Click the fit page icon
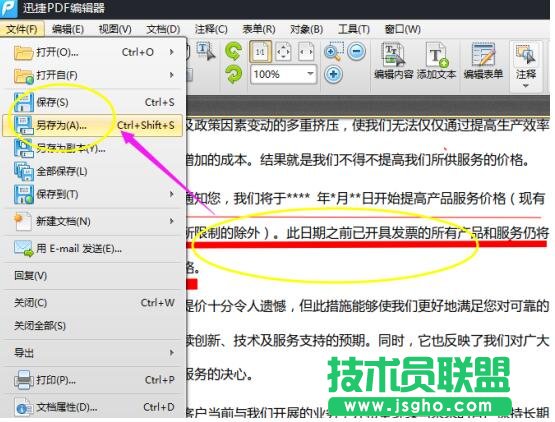555x422 pixels. pyautogui.click(x=283, y=52)
